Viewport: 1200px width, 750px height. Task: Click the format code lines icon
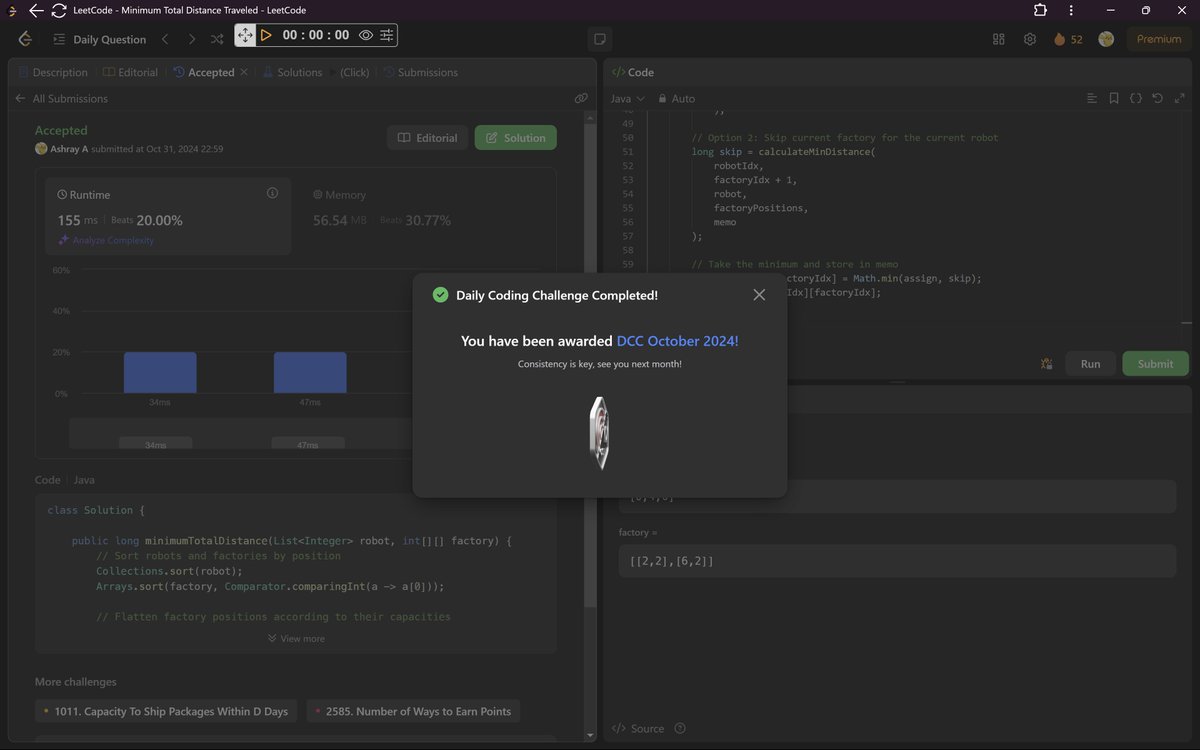(x=1092, y=99)
